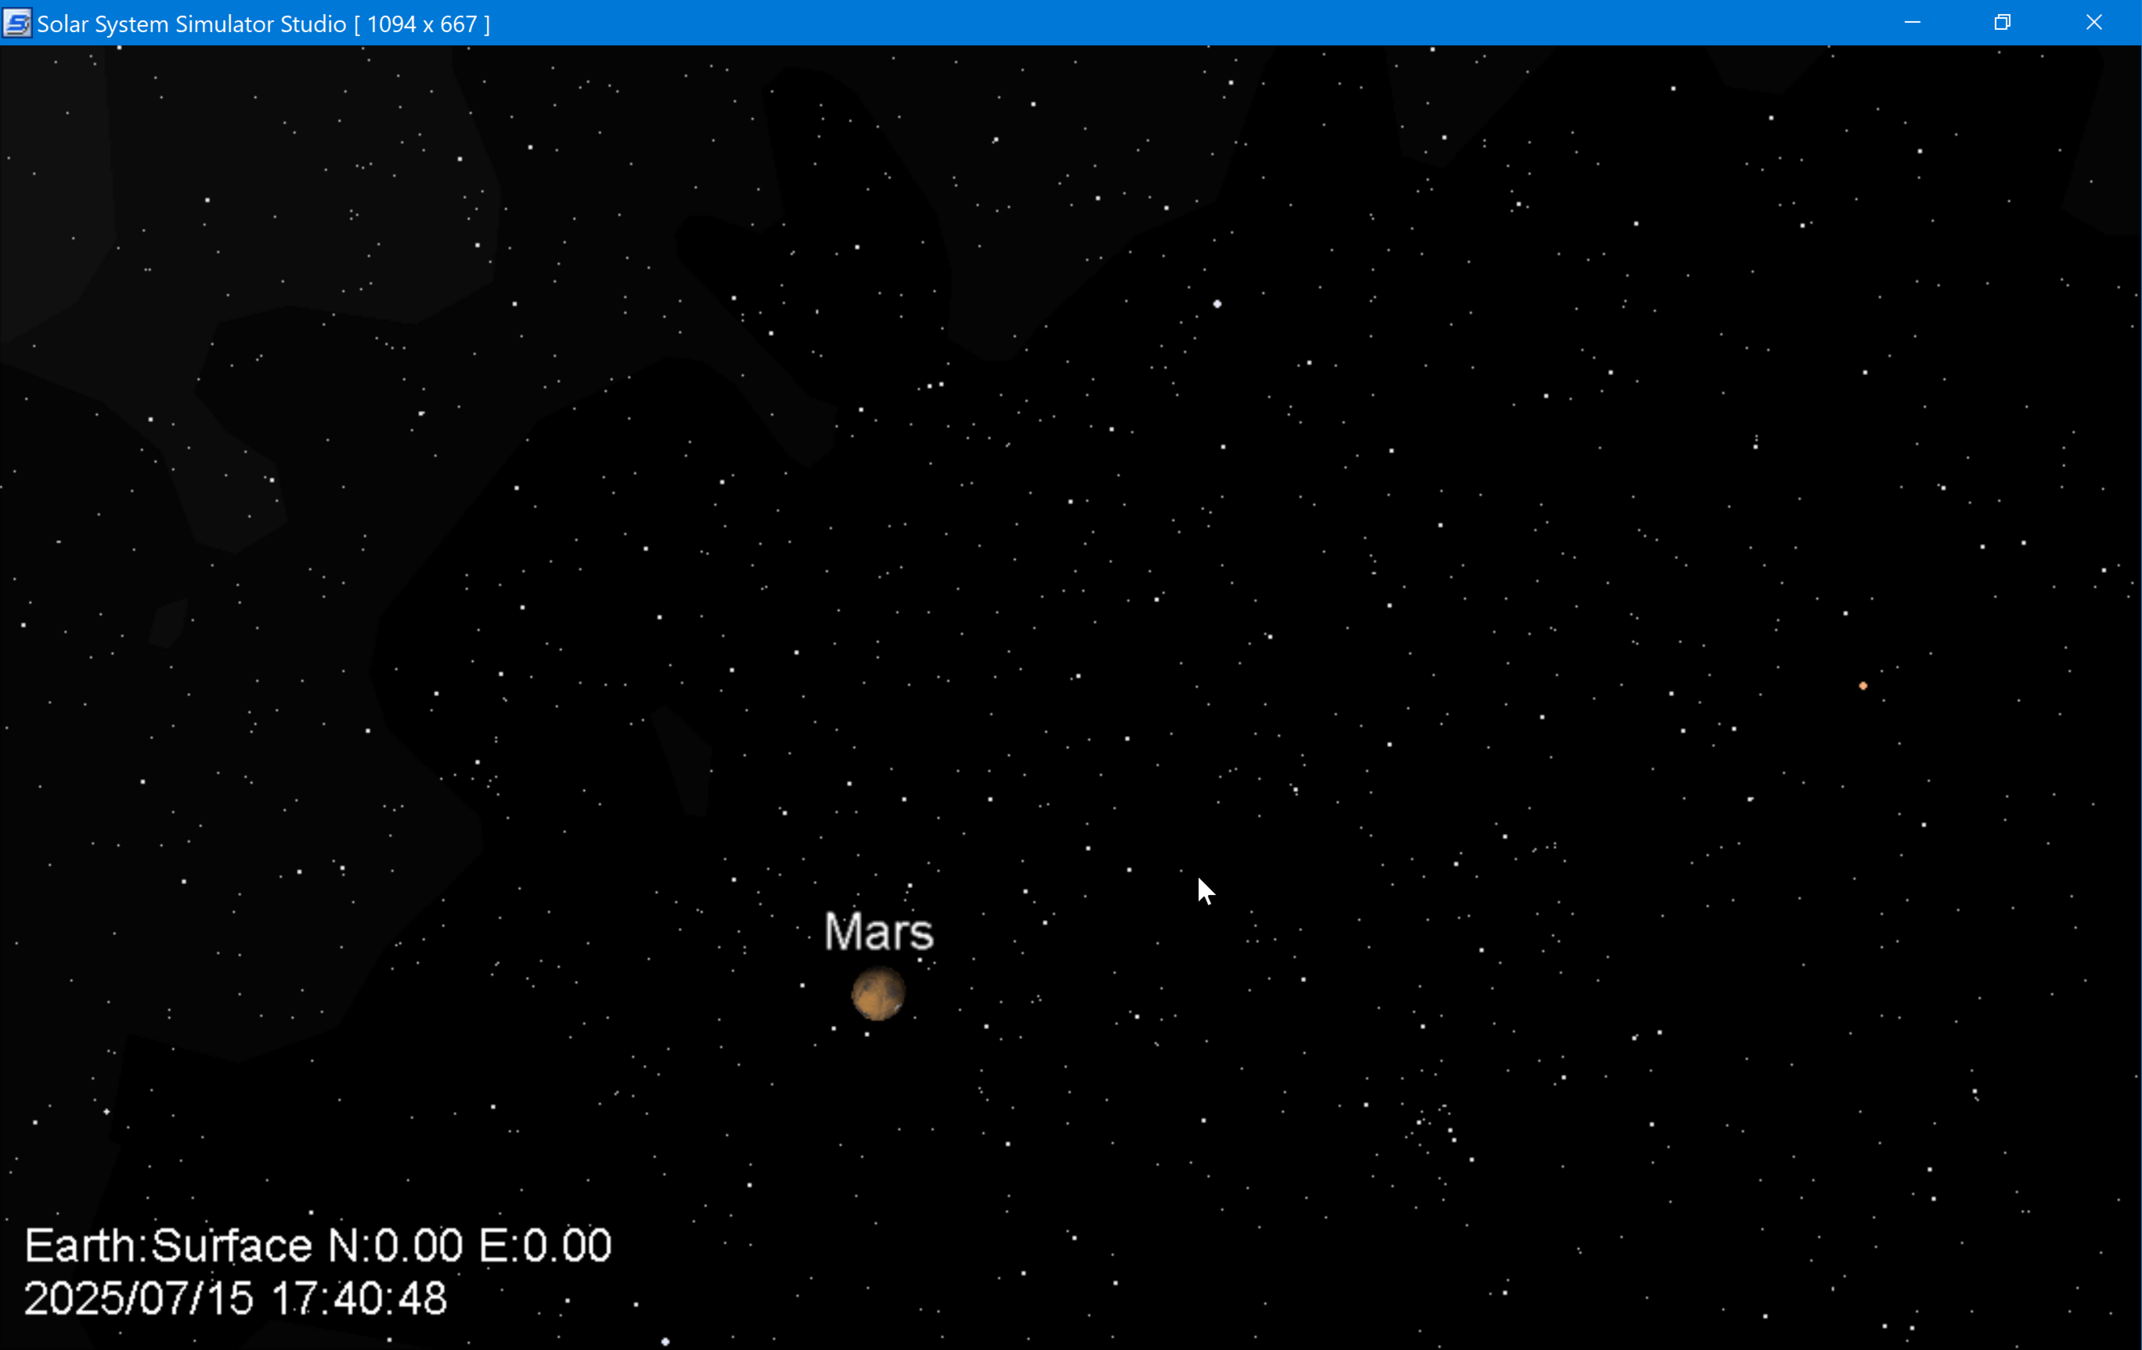
Task: Restore down the simulator window
Action: pyautogui.click(x=2002, y=23)
